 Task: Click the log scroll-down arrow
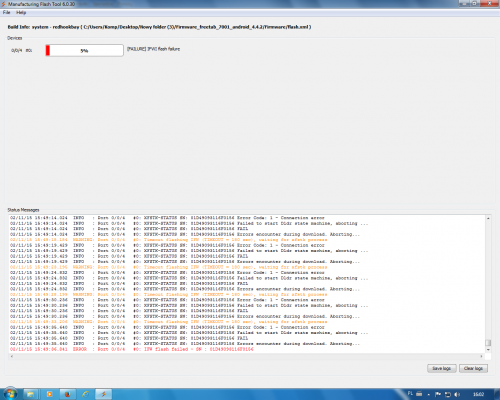tap(488, 350)
